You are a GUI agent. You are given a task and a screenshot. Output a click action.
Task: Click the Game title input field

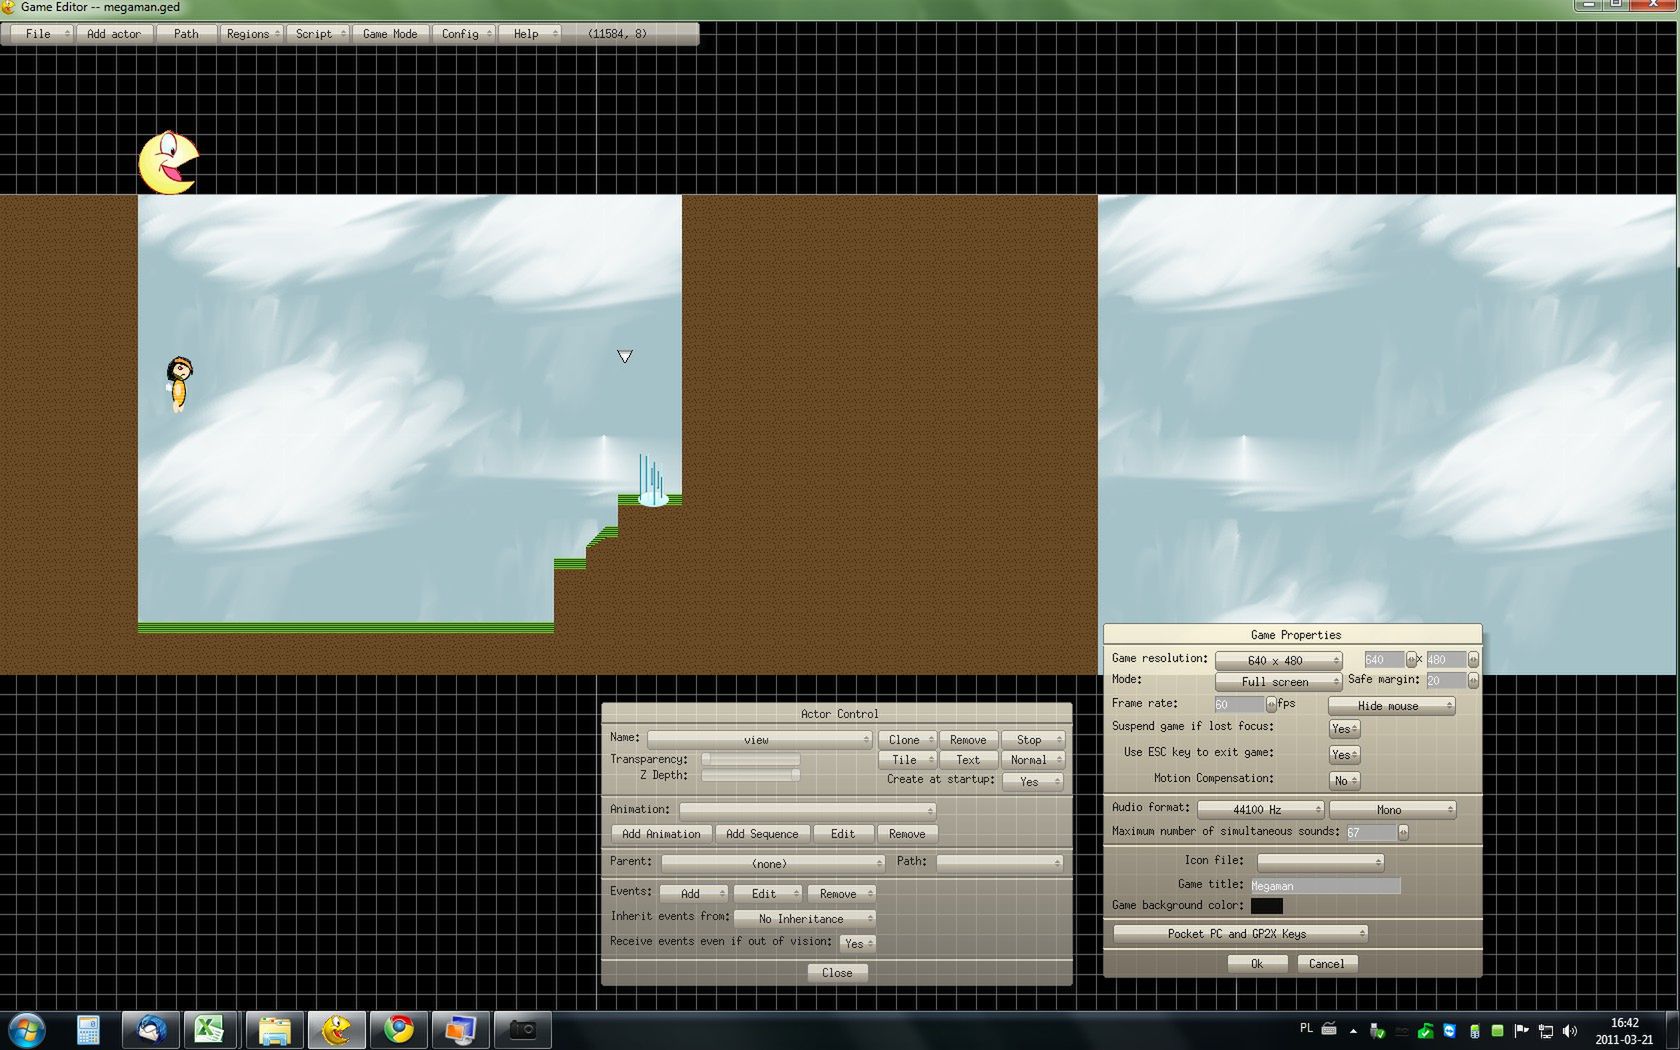(x=1325, y=886)
